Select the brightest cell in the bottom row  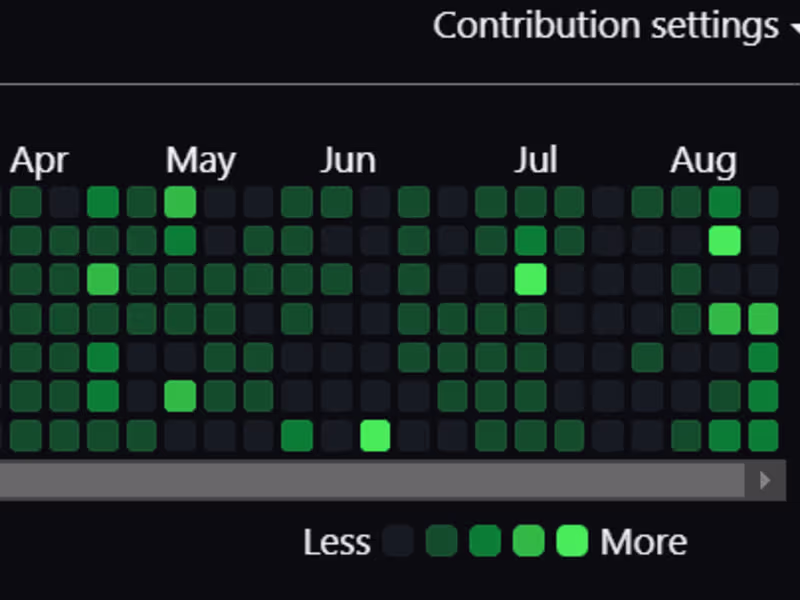(x=375, y=436)
